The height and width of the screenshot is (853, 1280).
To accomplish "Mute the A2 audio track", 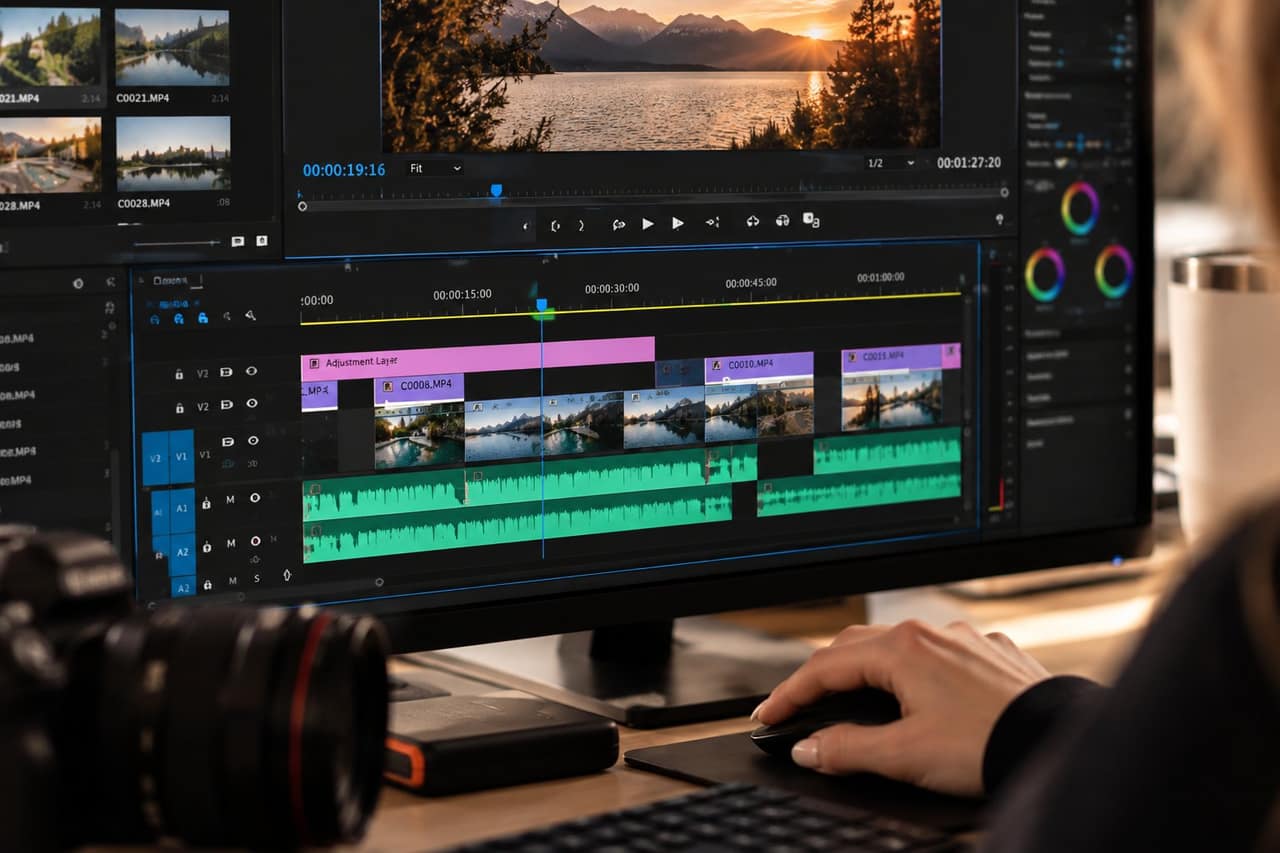I will point(231,543).
